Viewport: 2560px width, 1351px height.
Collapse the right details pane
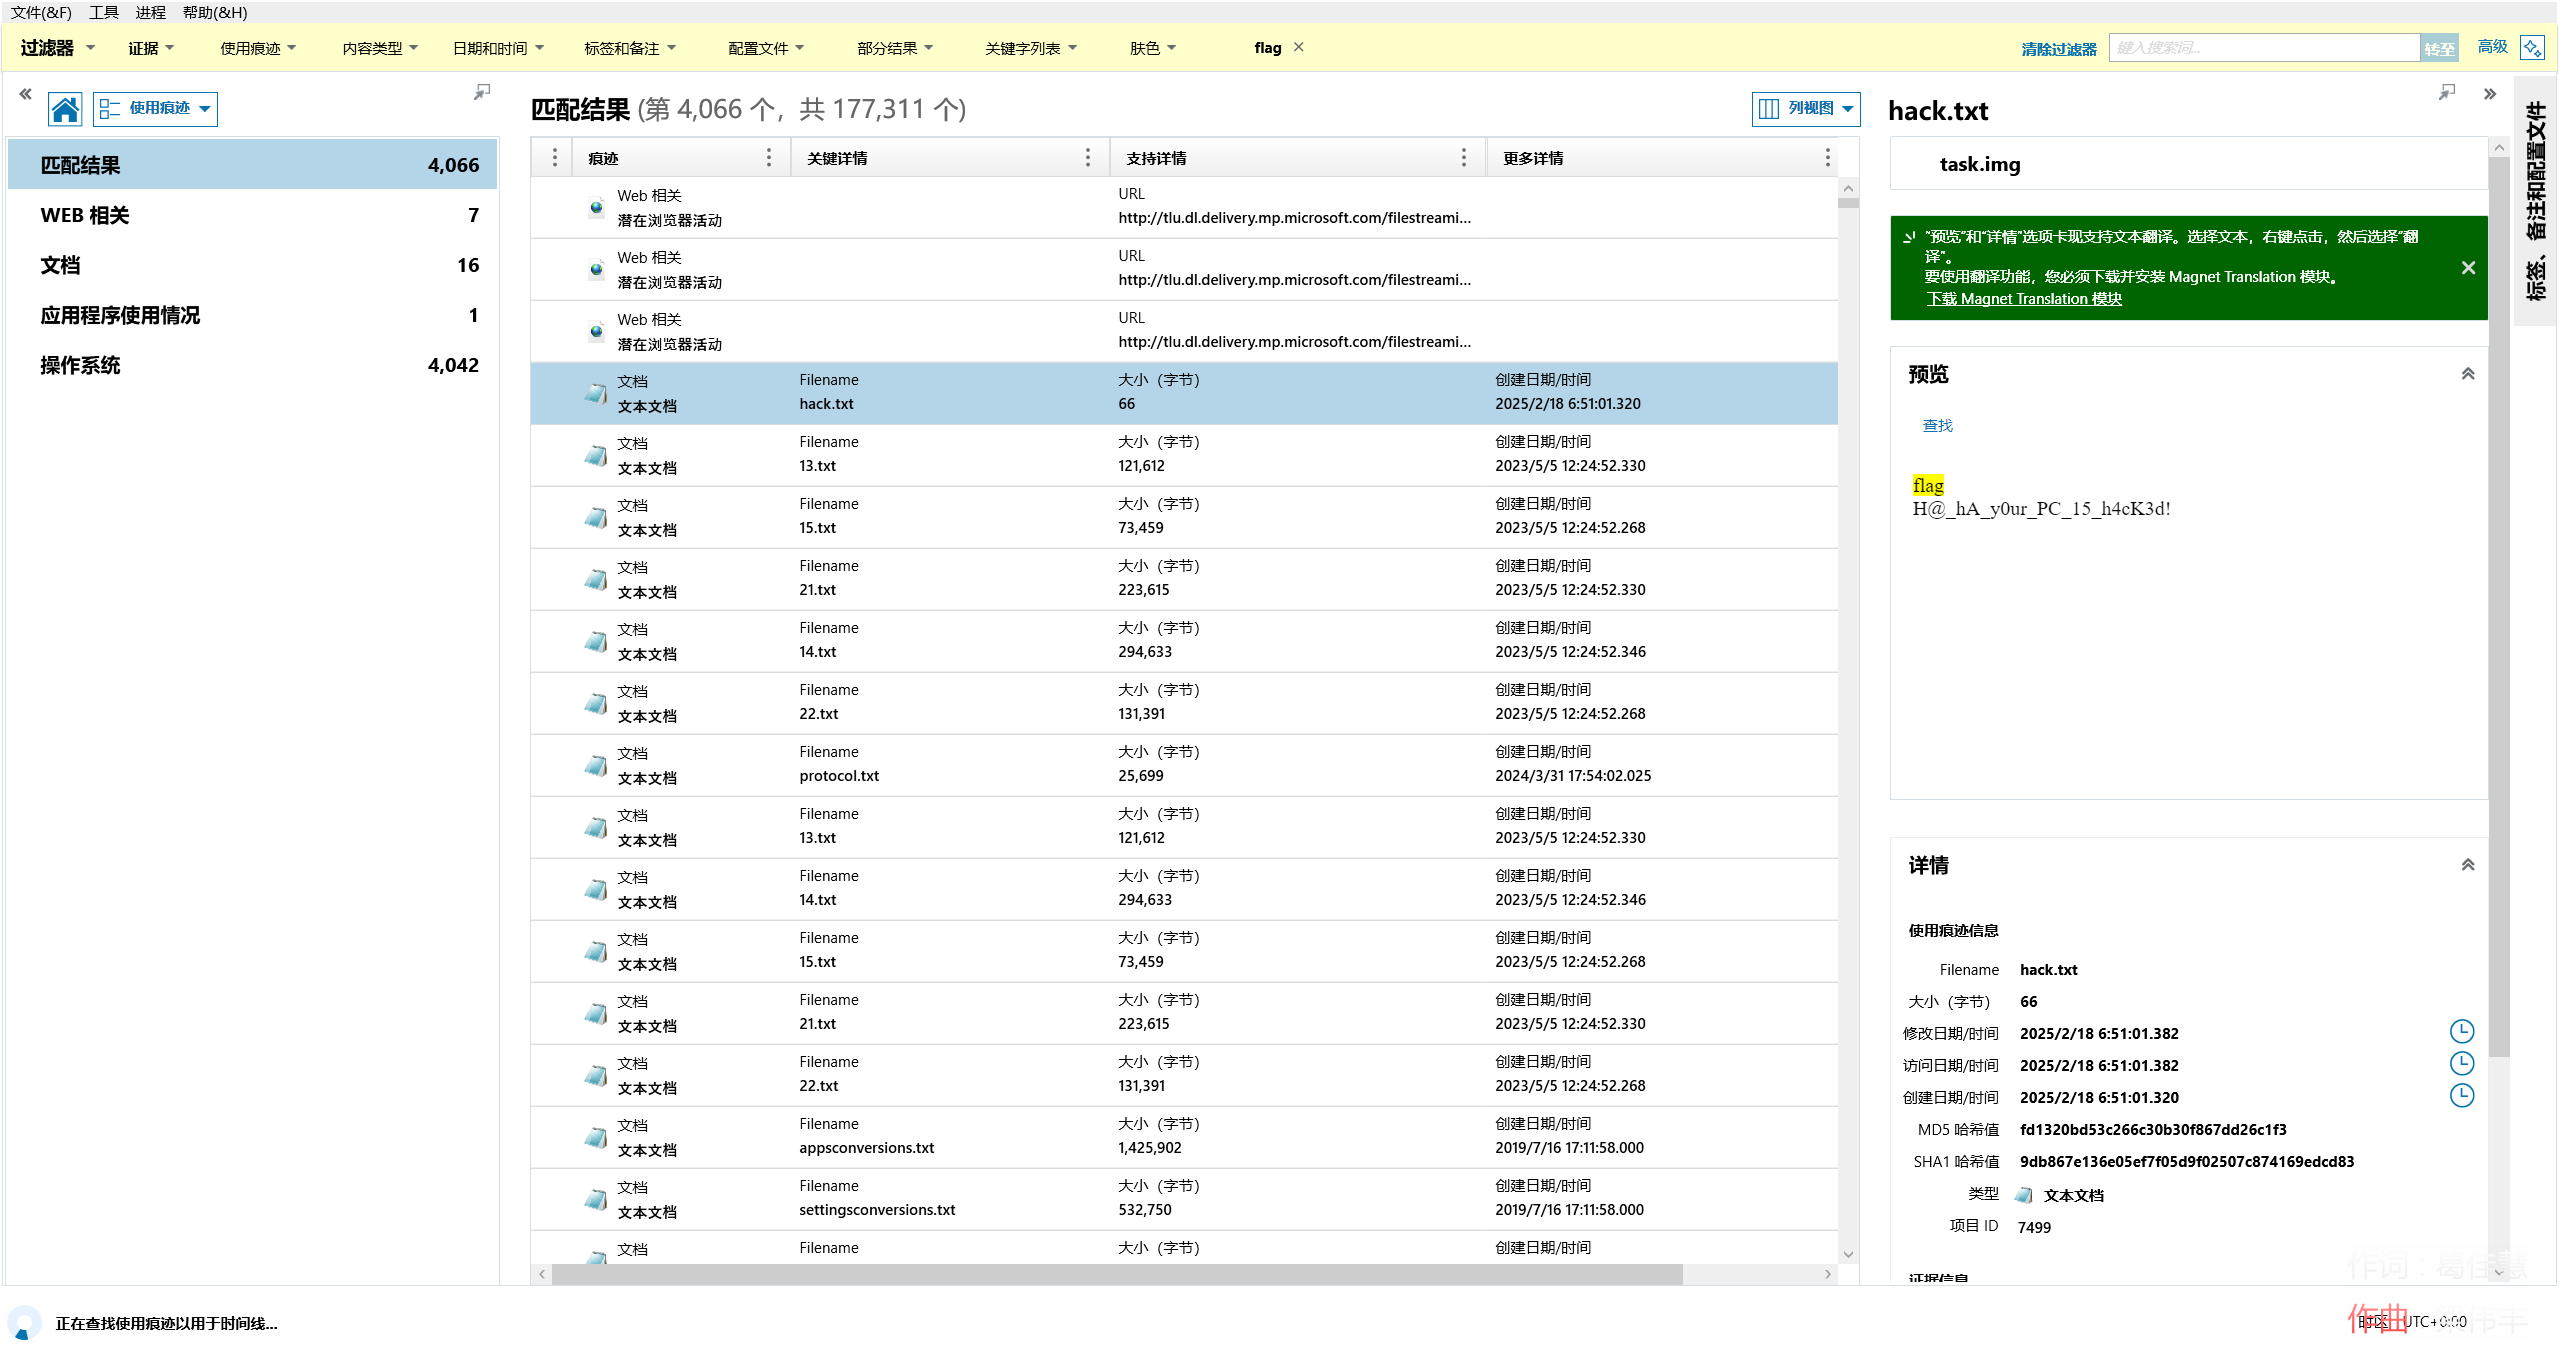point(2490,94)
